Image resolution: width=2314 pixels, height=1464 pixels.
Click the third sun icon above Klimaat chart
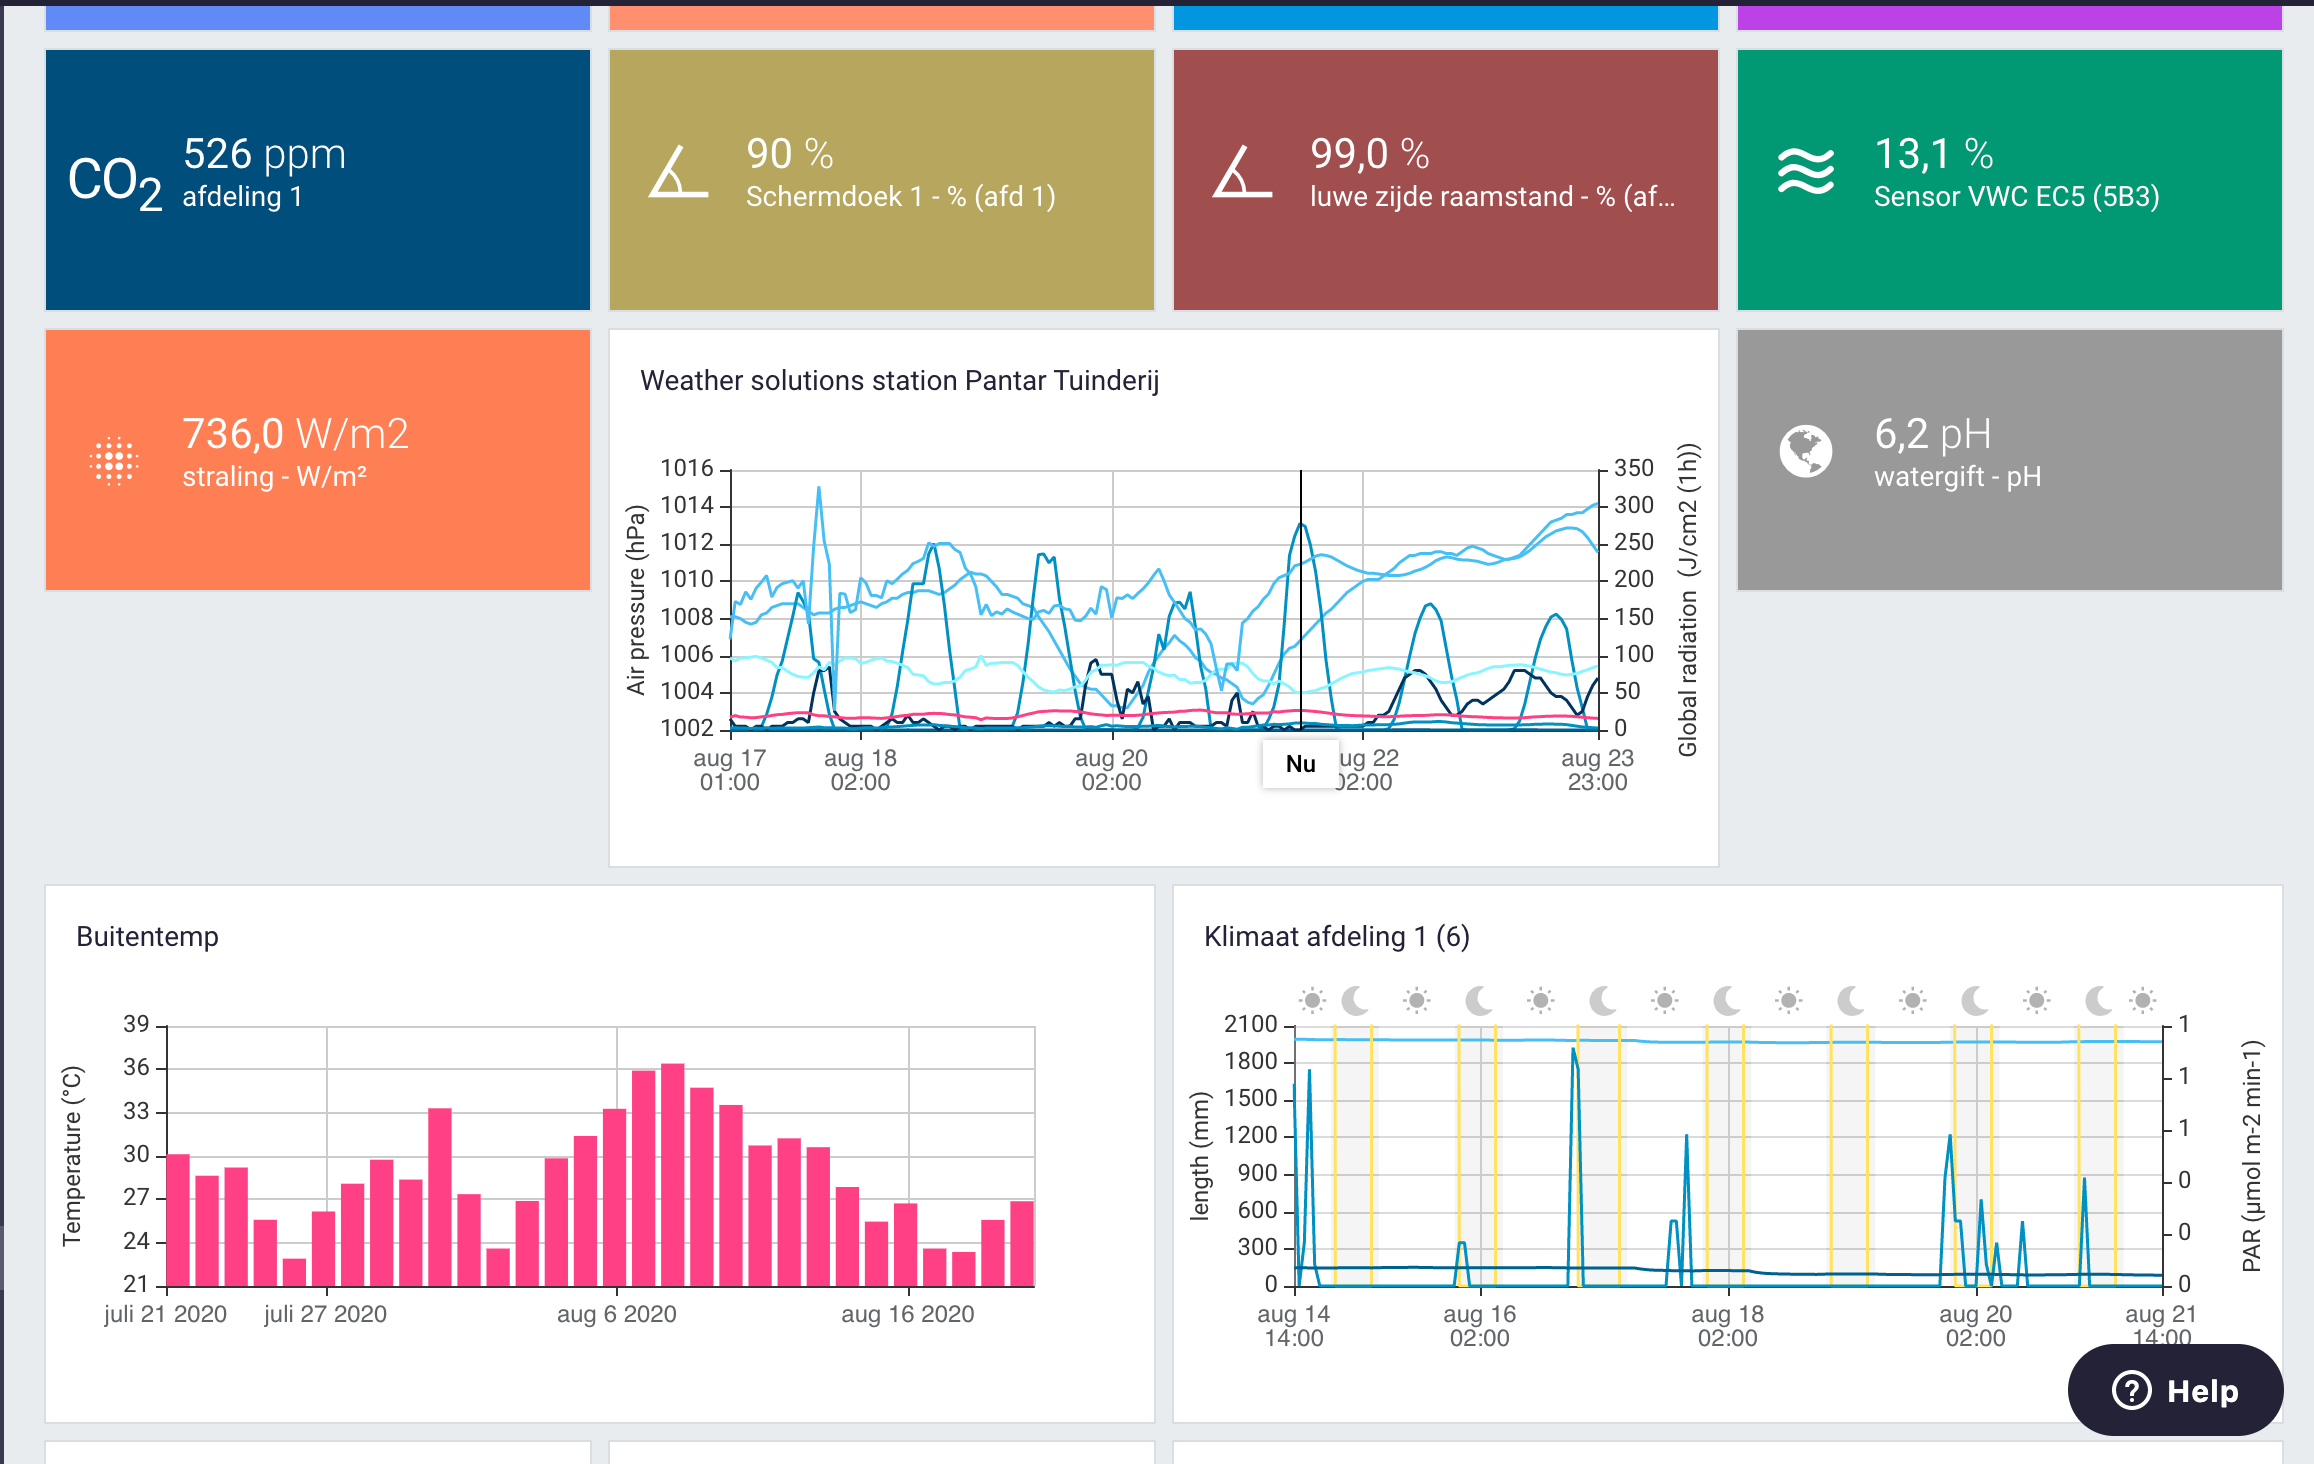click(x=1540, y=1000)
